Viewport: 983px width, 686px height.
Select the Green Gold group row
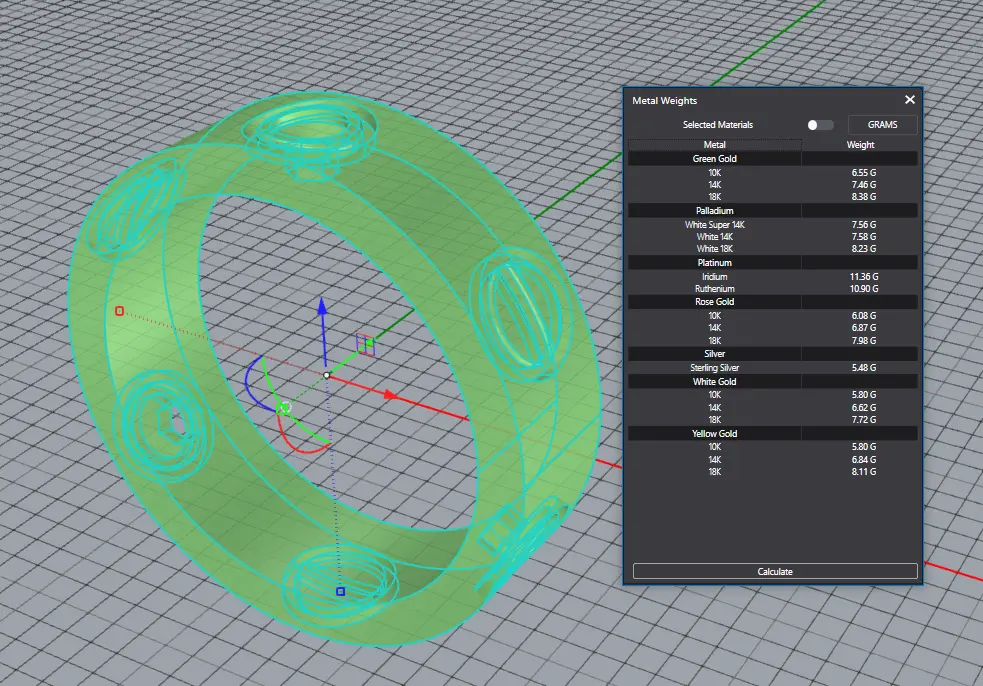point(773,159)
